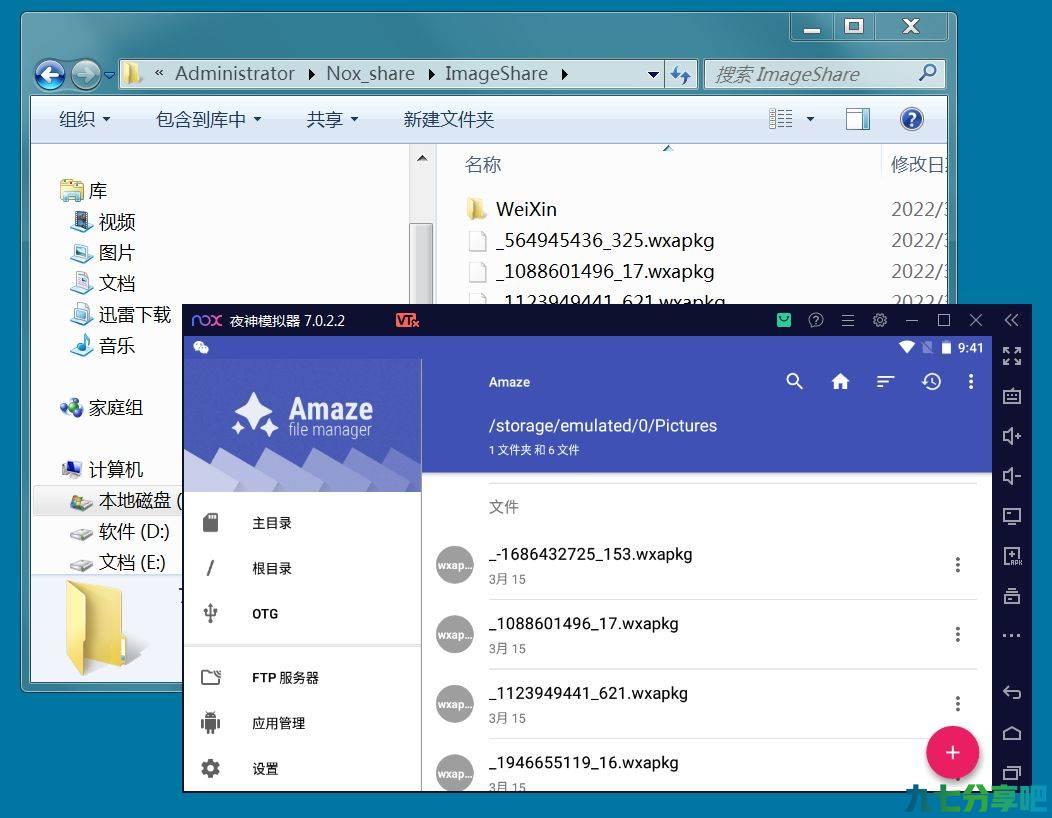Click 新建文件夹 button

pos(448,119)
